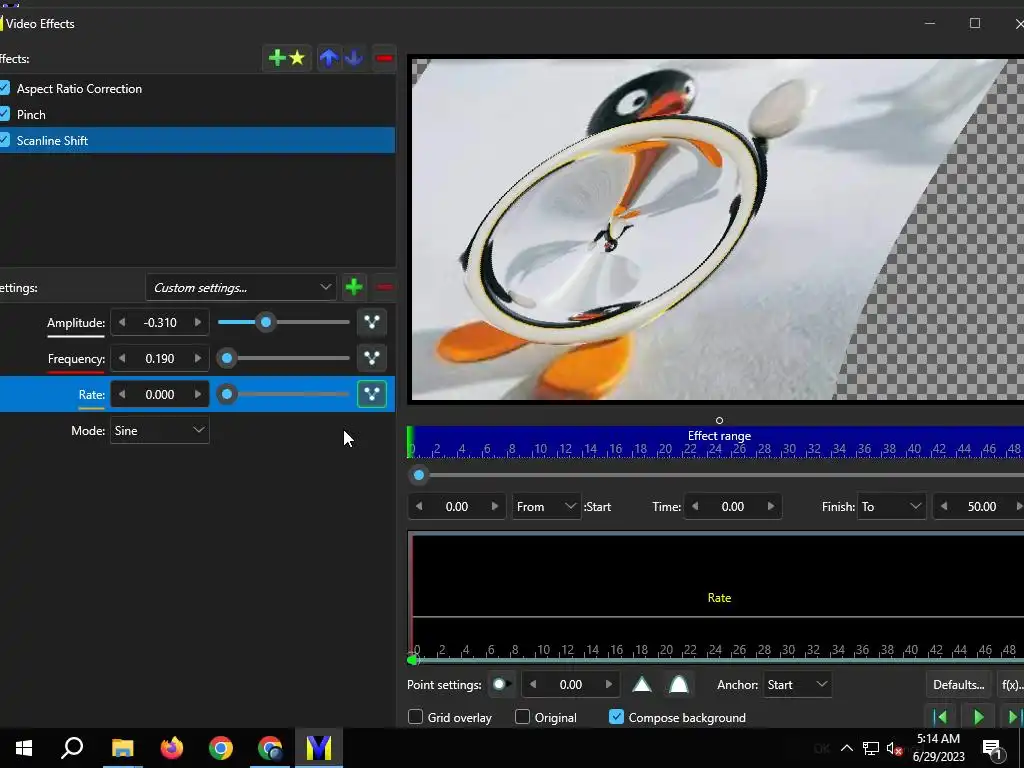
Task: Decrease Frequency value with left arrow
Action: (x=122, y=359)
